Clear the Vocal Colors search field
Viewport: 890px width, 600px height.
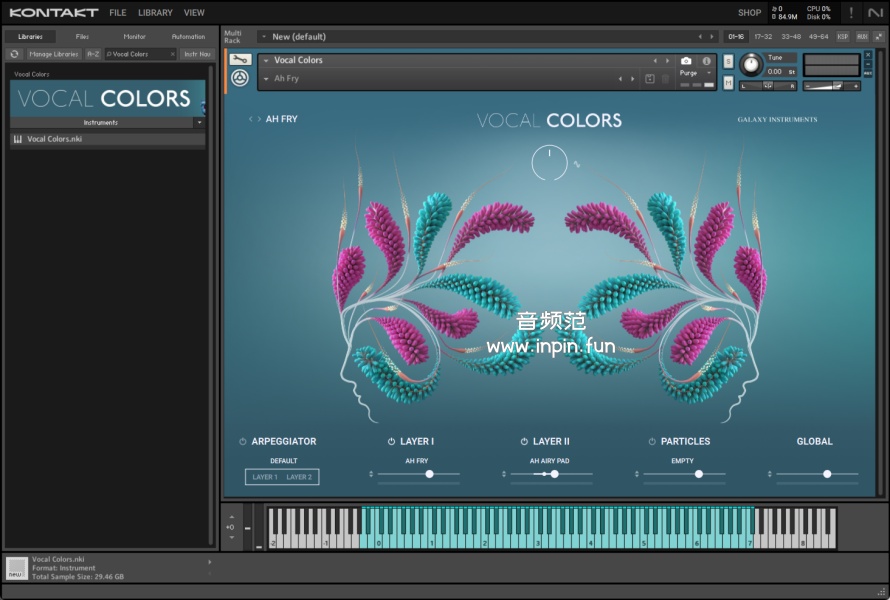tap(172, 54)
